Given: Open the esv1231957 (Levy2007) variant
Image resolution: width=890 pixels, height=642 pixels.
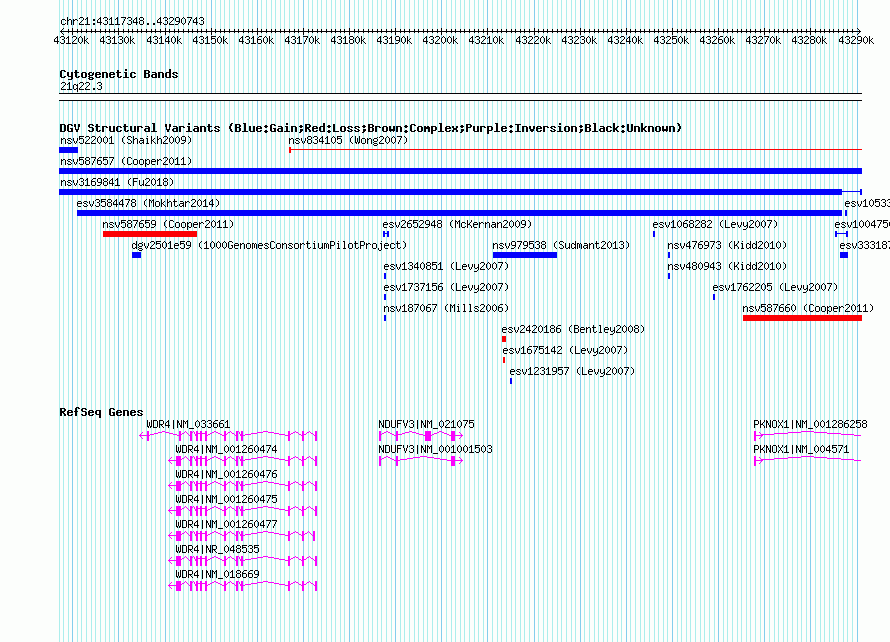Looking at the screenshot, I should 572,371.
